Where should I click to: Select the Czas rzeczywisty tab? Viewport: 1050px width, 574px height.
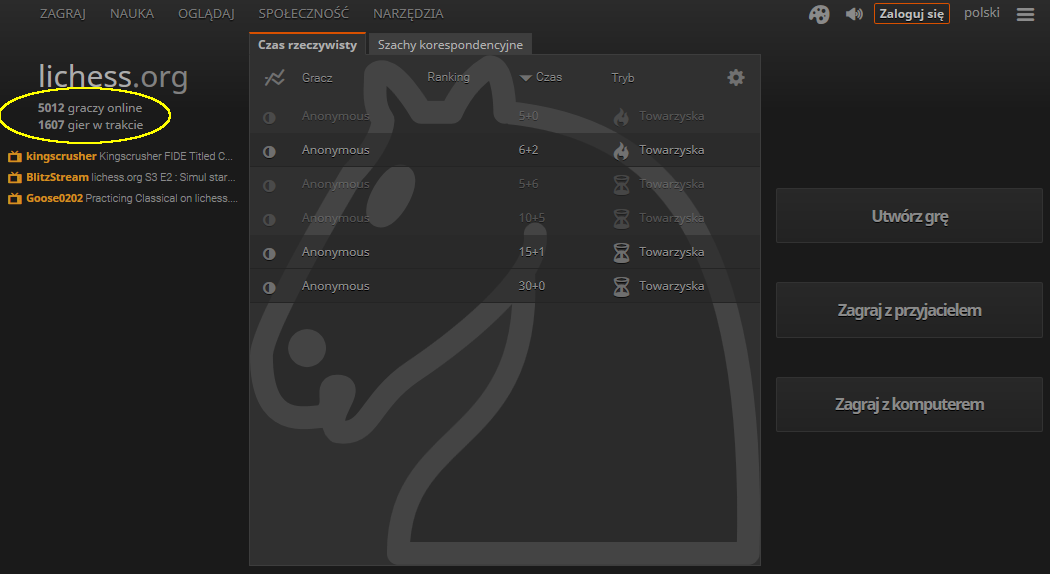pos(307,44)
